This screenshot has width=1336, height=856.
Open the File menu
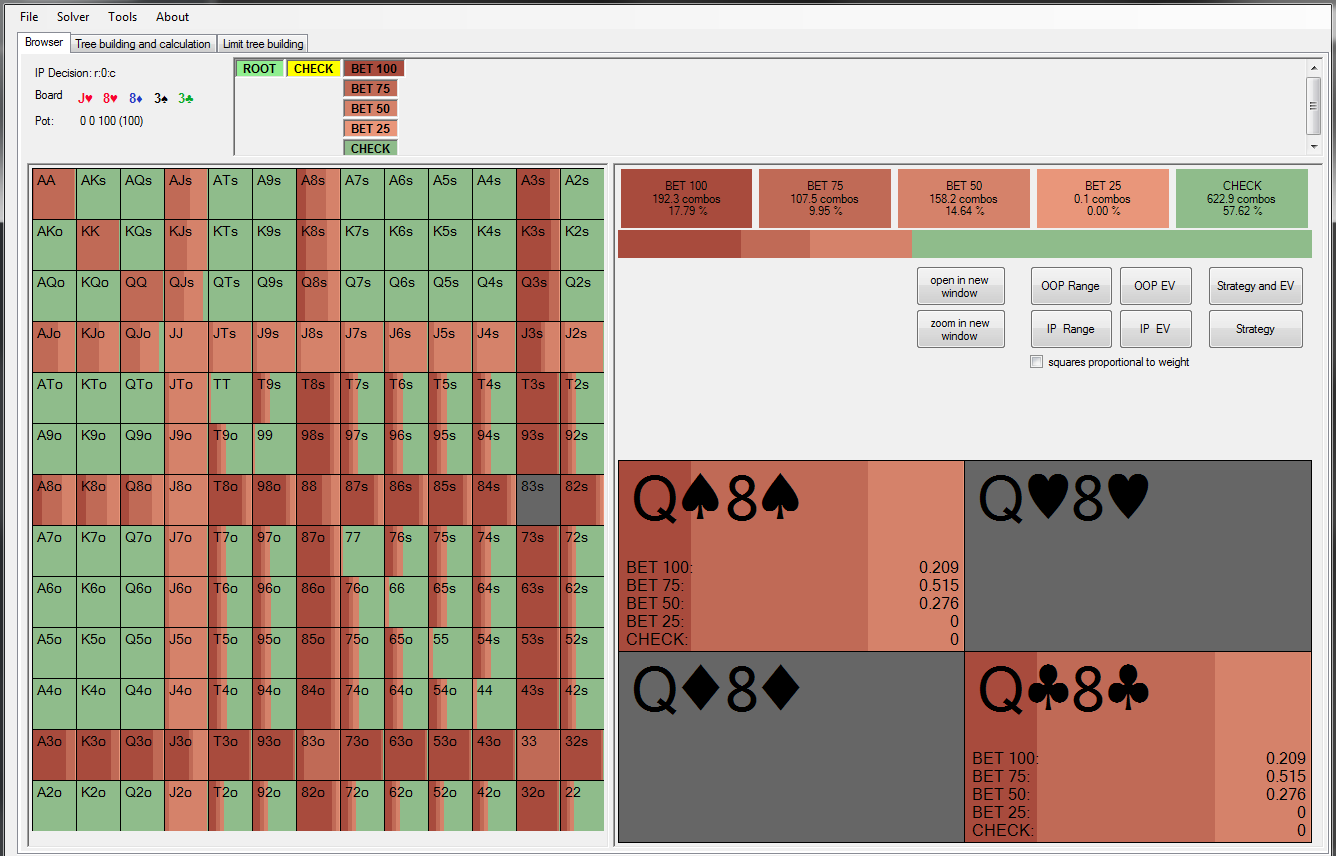(x=29, y=17)
